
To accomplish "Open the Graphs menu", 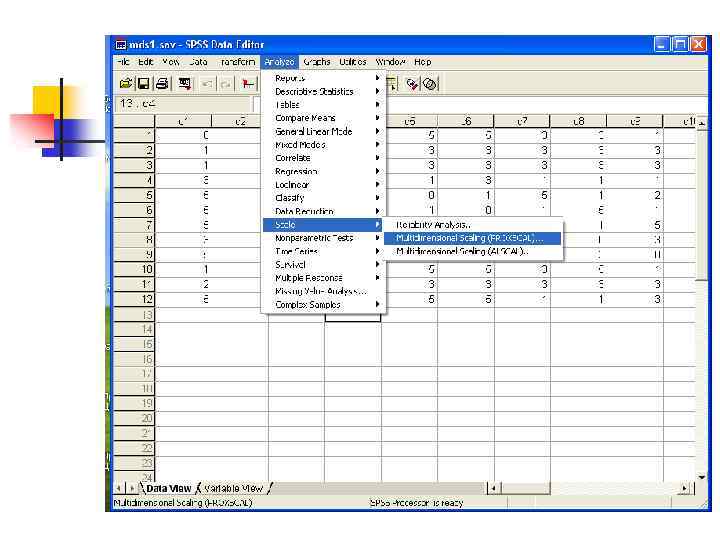I will click(317, 62).
